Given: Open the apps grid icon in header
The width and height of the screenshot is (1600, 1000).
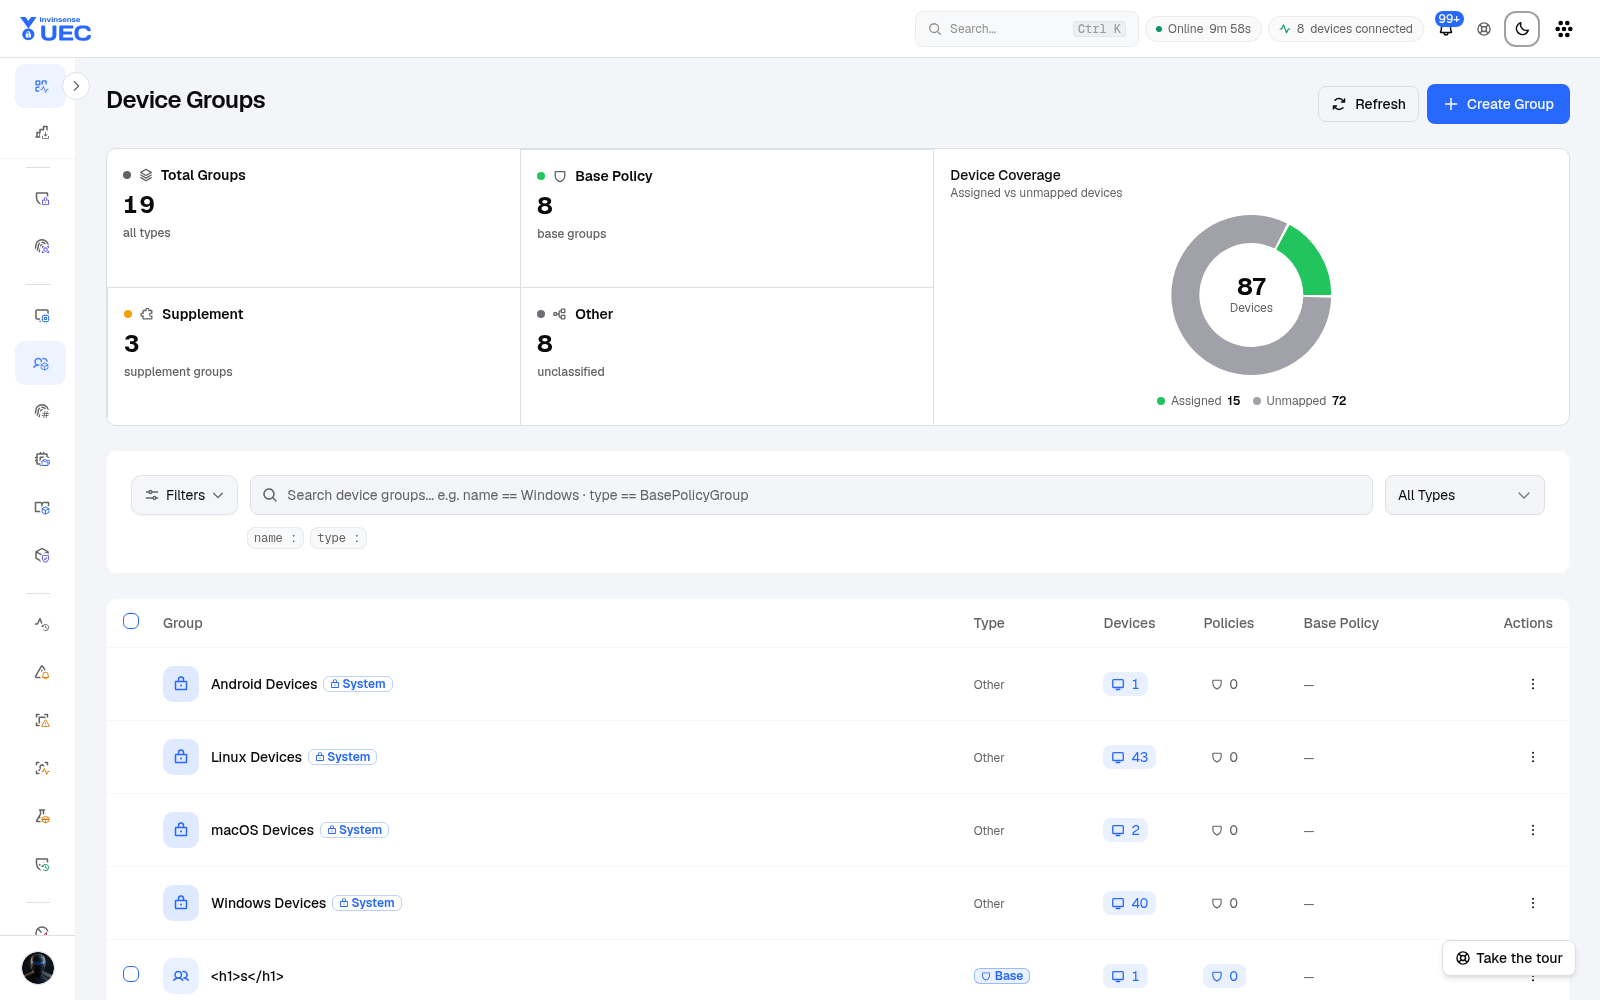Looking at the screenshot, I should point(1564,29).
